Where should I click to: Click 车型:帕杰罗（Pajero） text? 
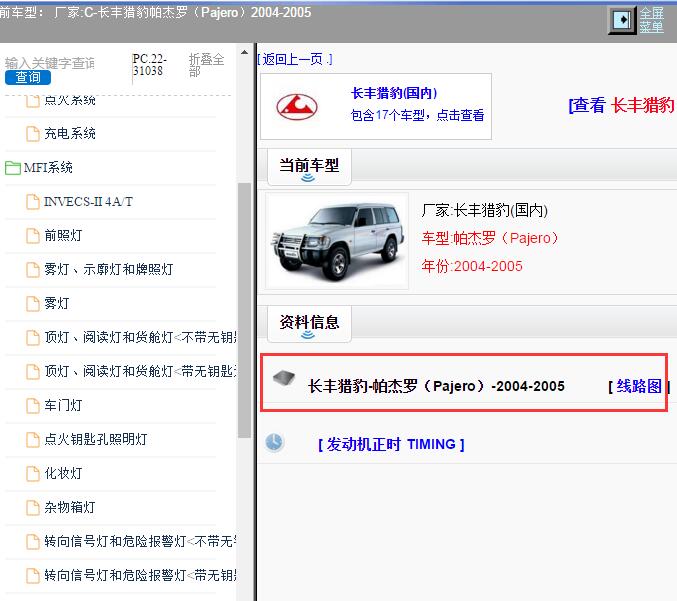490,238
